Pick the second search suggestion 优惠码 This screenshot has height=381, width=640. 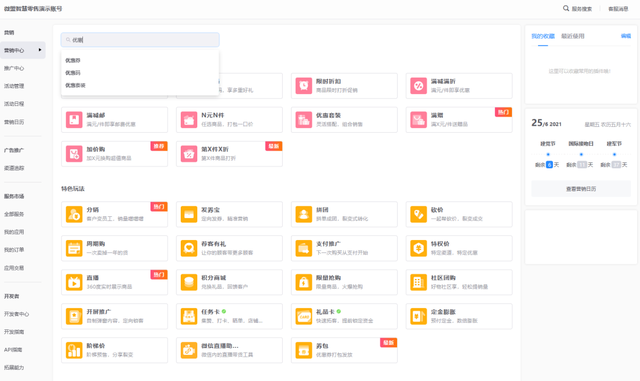pos(73,73)
